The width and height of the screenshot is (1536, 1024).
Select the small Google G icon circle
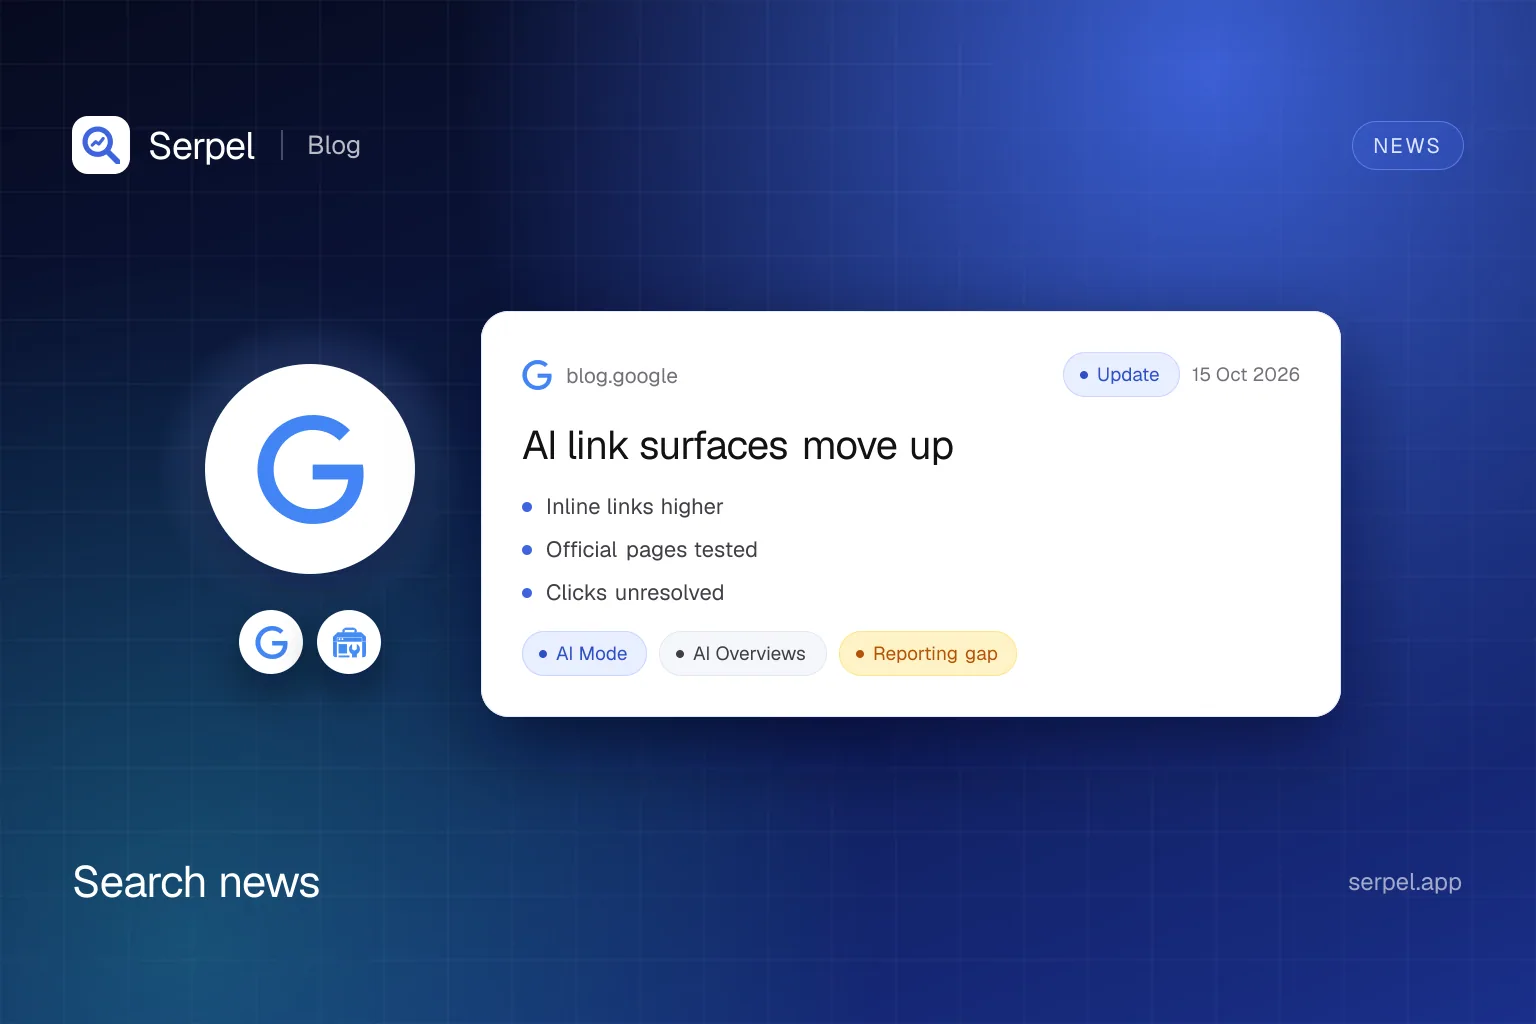(271, 642)
